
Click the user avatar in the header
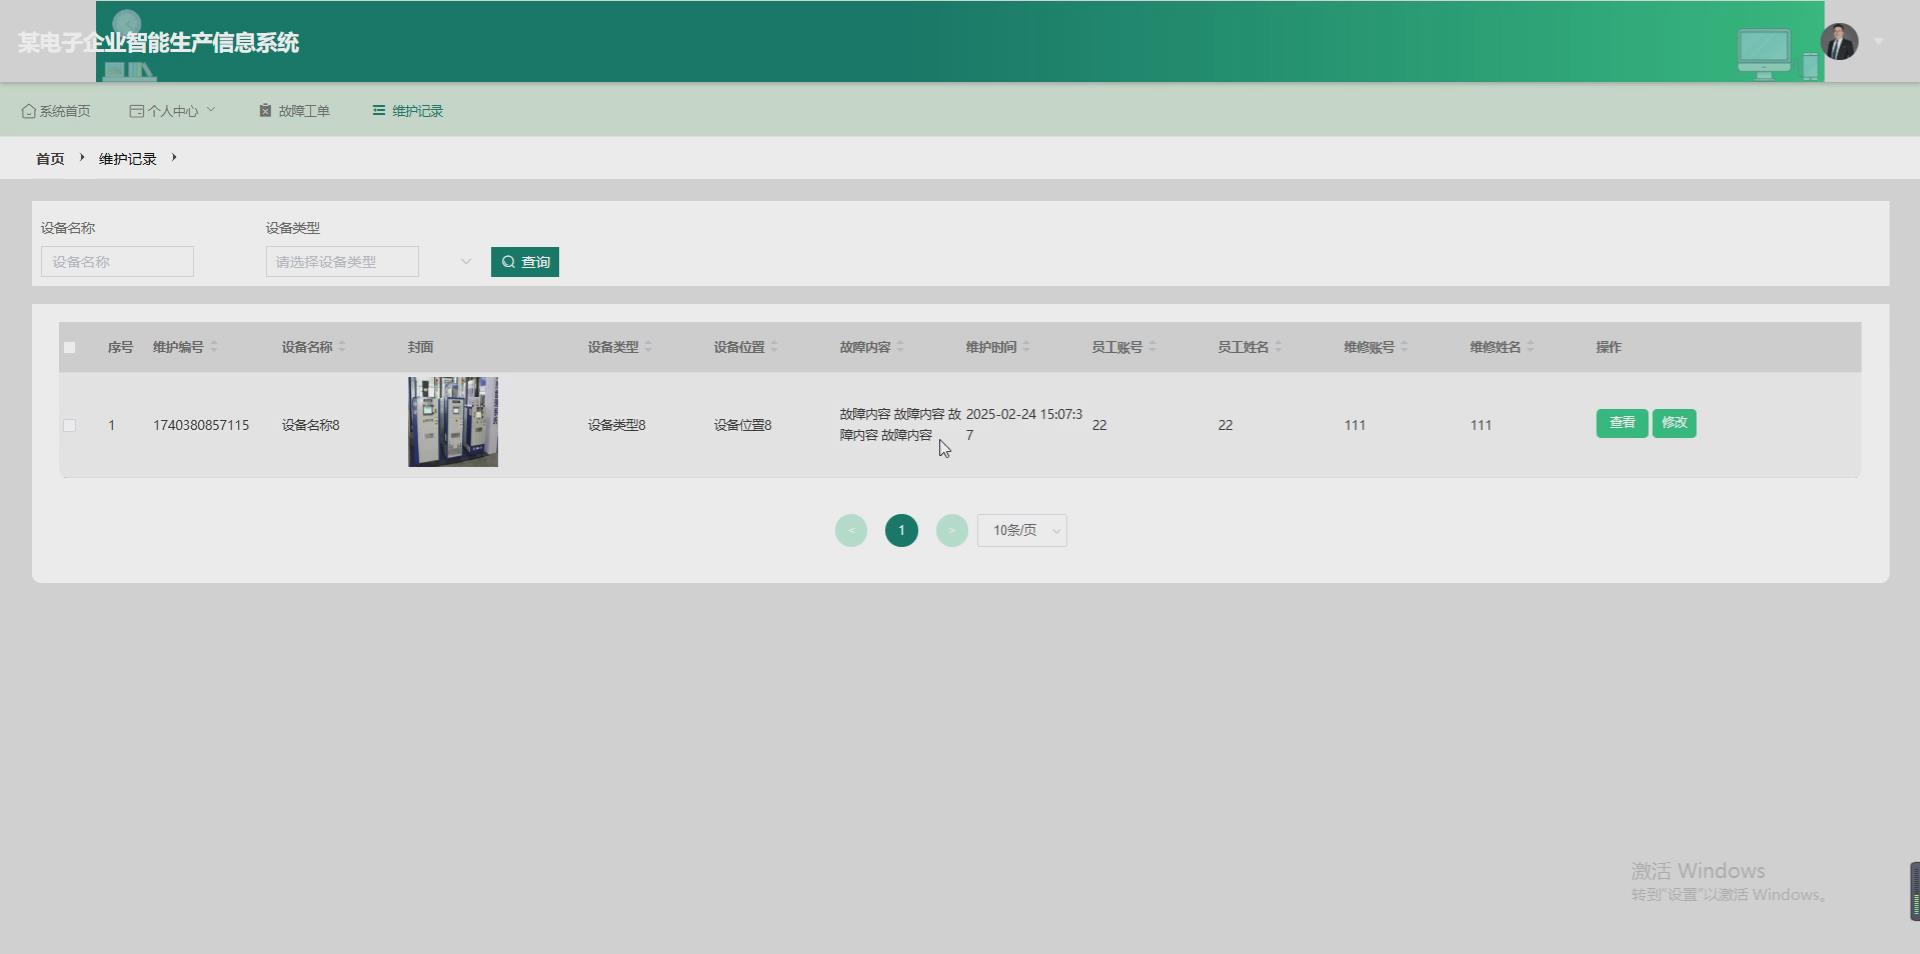tap(1839, 42)
